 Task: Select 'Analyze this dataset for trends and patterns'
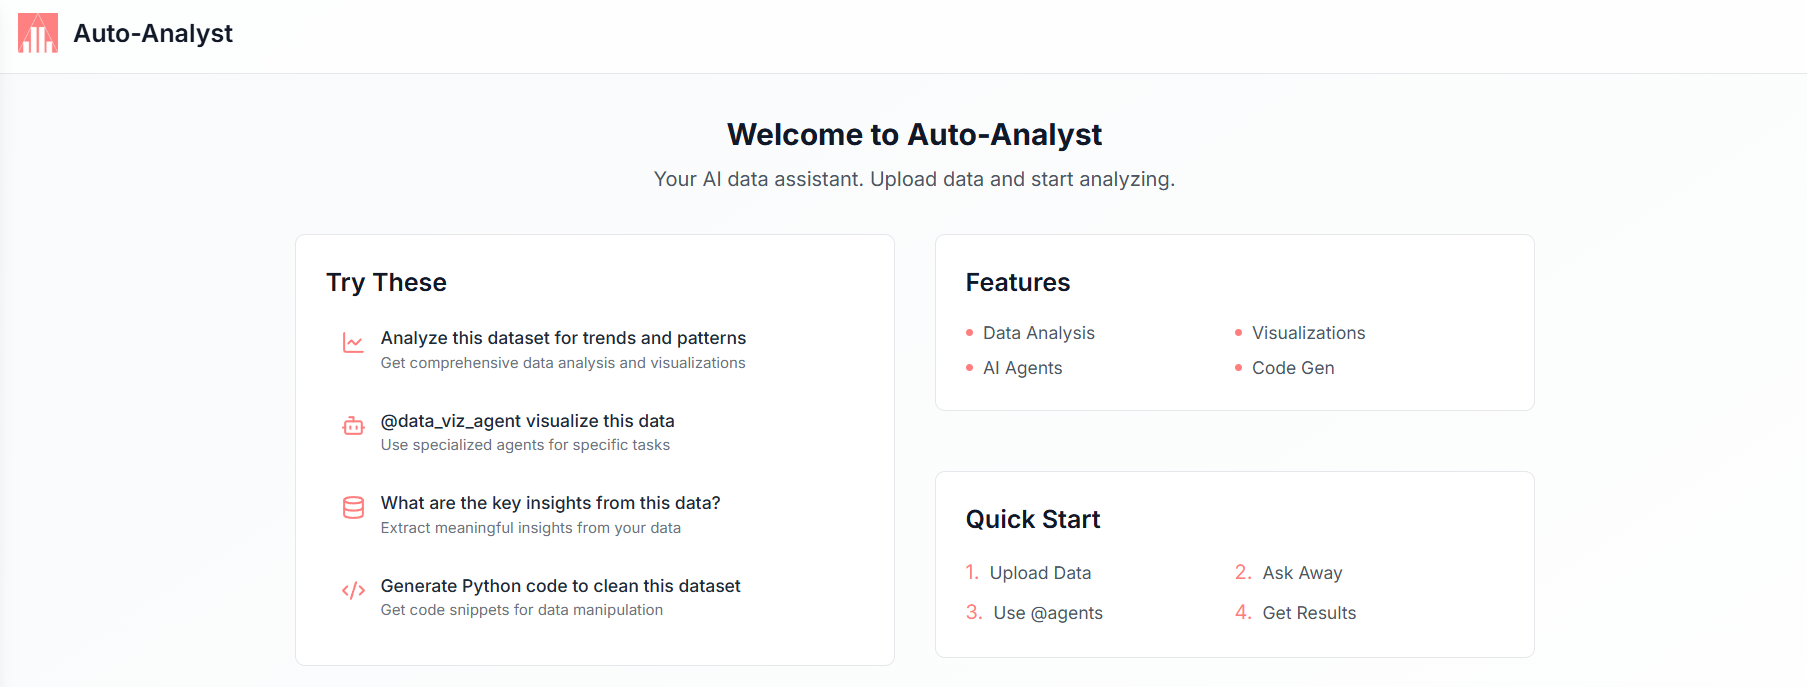click(563, 338)
